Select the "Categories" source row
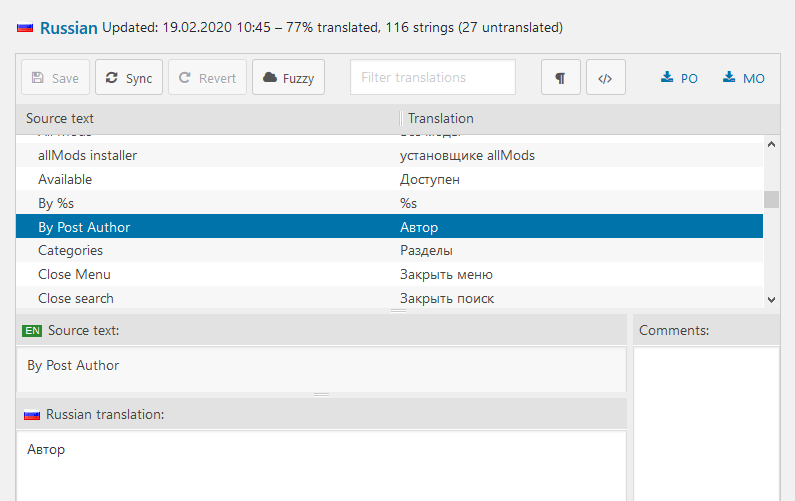The image size is (795, 501). coord(389,250)
